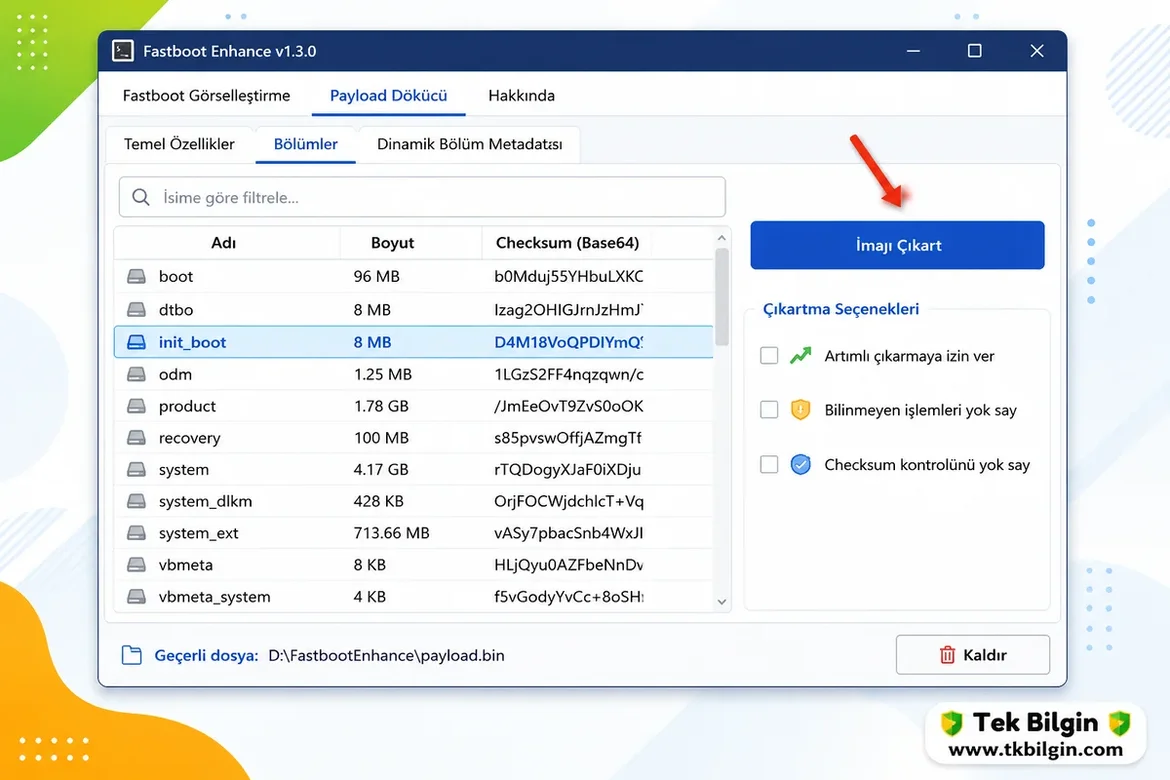The height and width of the screenshot is (780, 1170).
Task: Click the 96 MB size cell
Action: (x=377, y=277)
